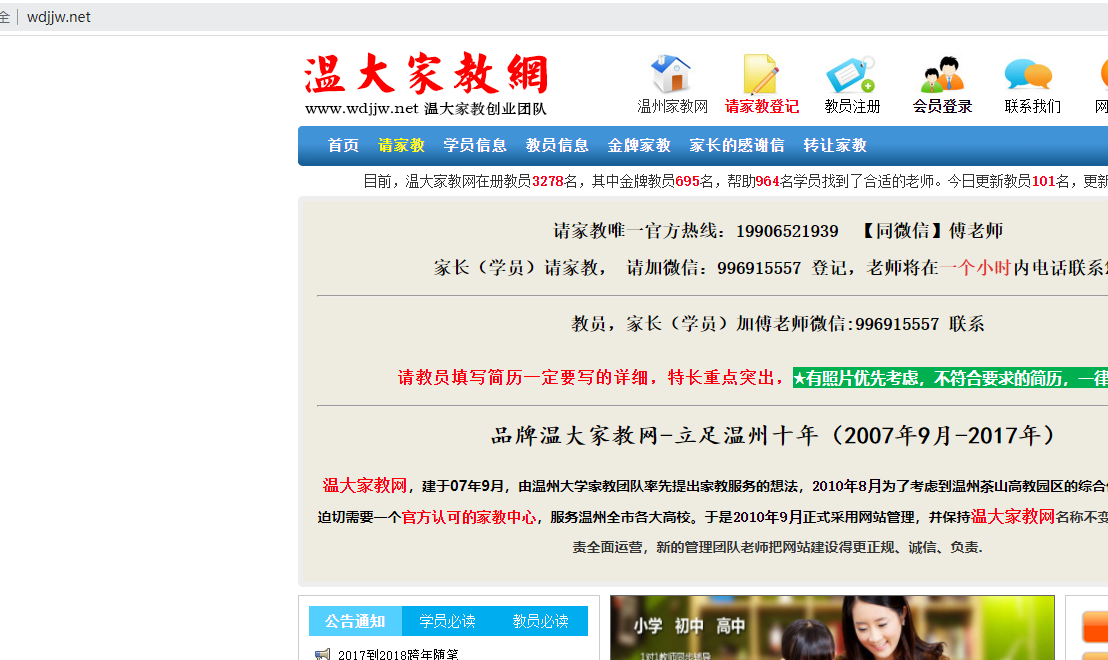Switch to the 学员必读 tab

(447, 621)
